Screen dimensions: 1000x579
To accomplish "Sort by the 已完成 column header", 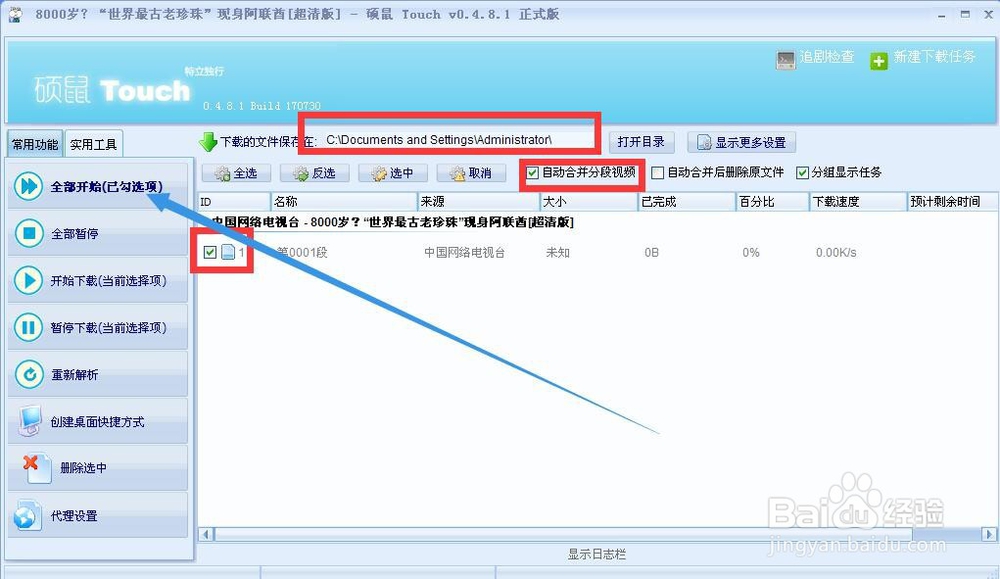I will 688,202.
